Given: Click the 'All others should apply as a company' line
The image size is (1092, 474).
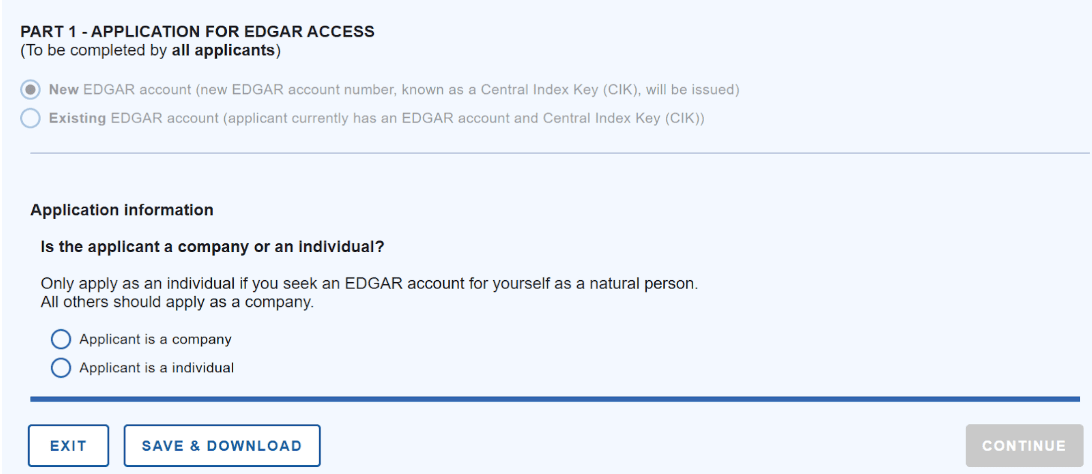Looking at the screenshot, I should tap(178, 303).
